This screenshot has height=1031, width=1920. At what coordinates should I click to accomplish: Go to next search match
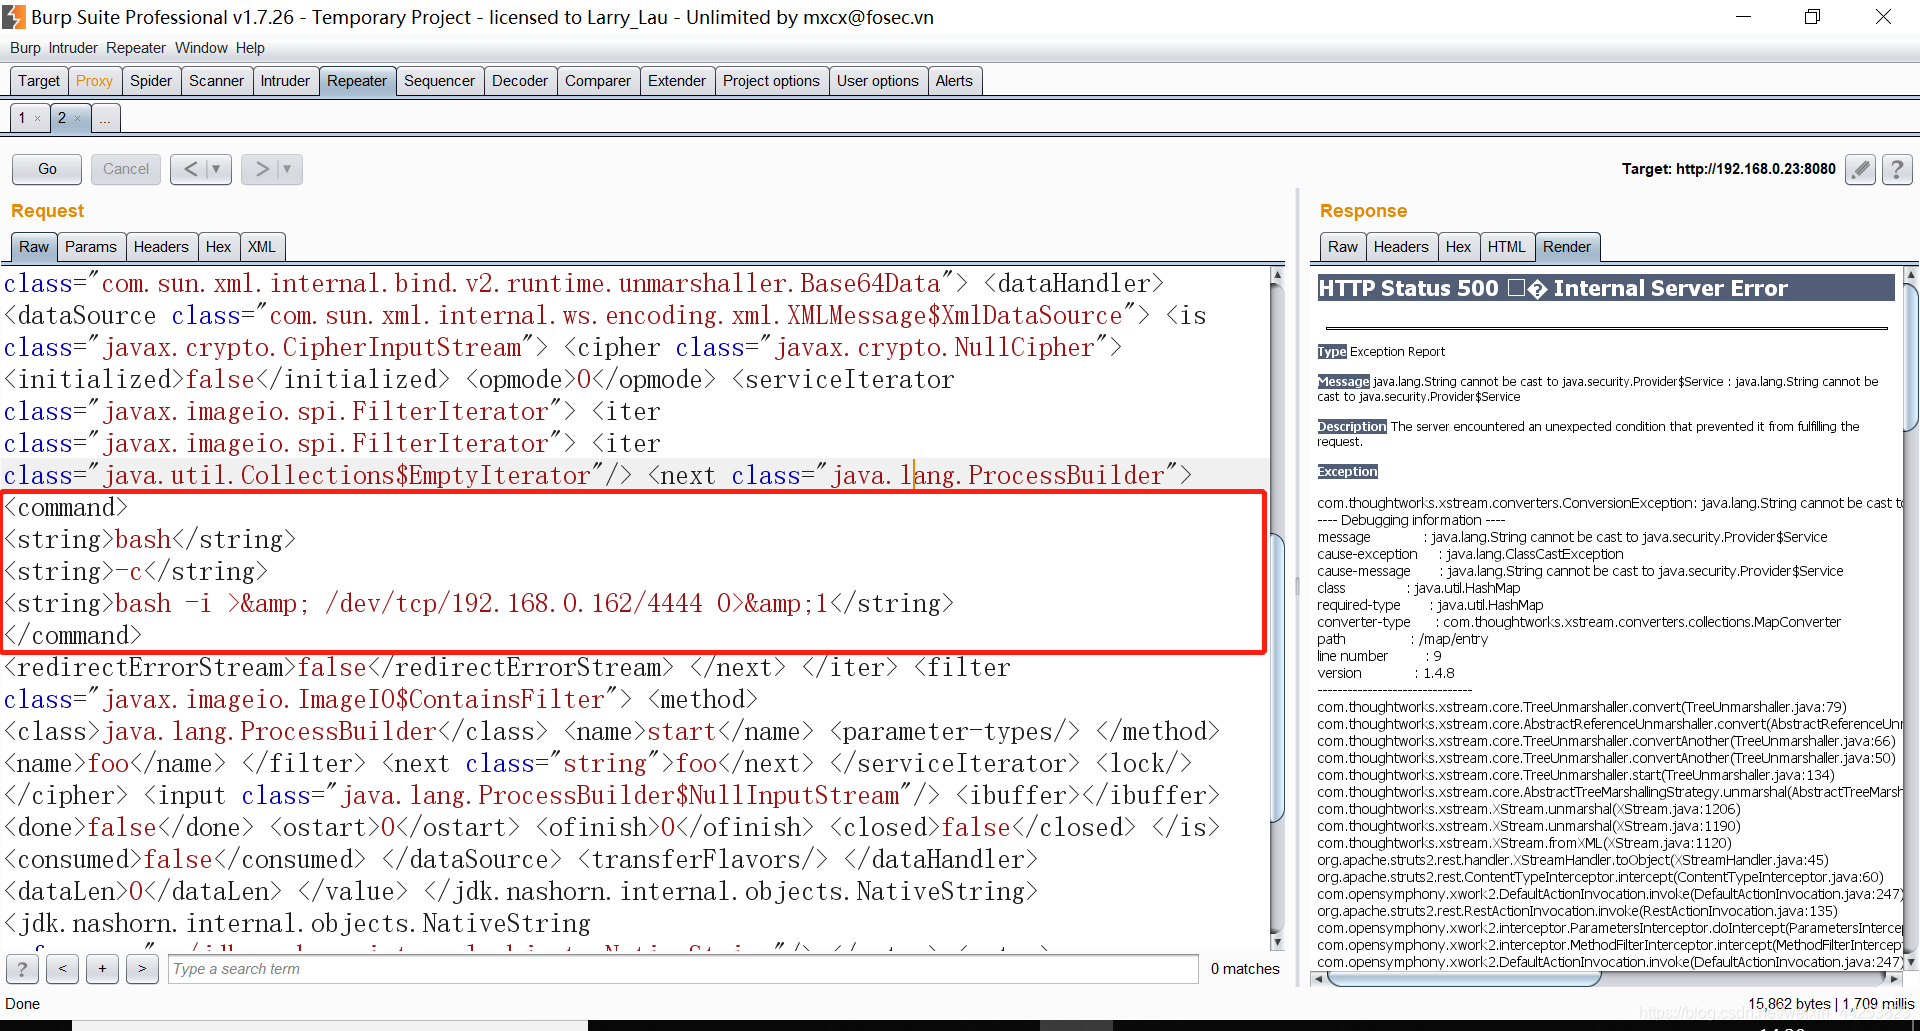142,968
